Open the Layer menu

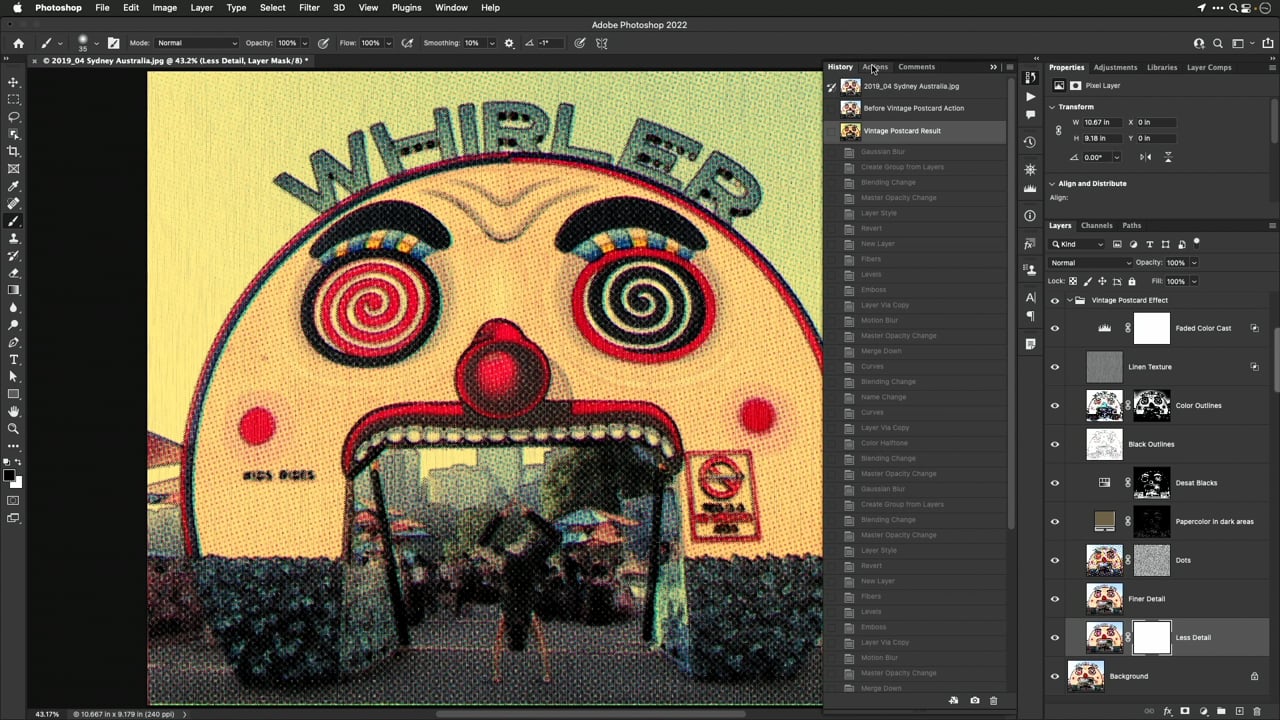click(201, 7)
